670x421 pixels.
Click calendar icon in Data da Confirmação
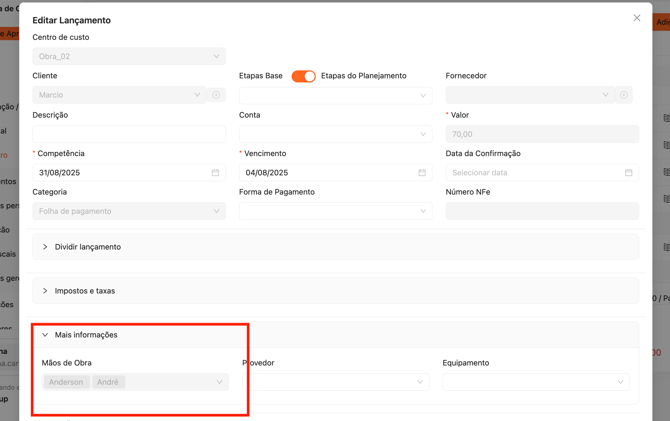(628, 173)
